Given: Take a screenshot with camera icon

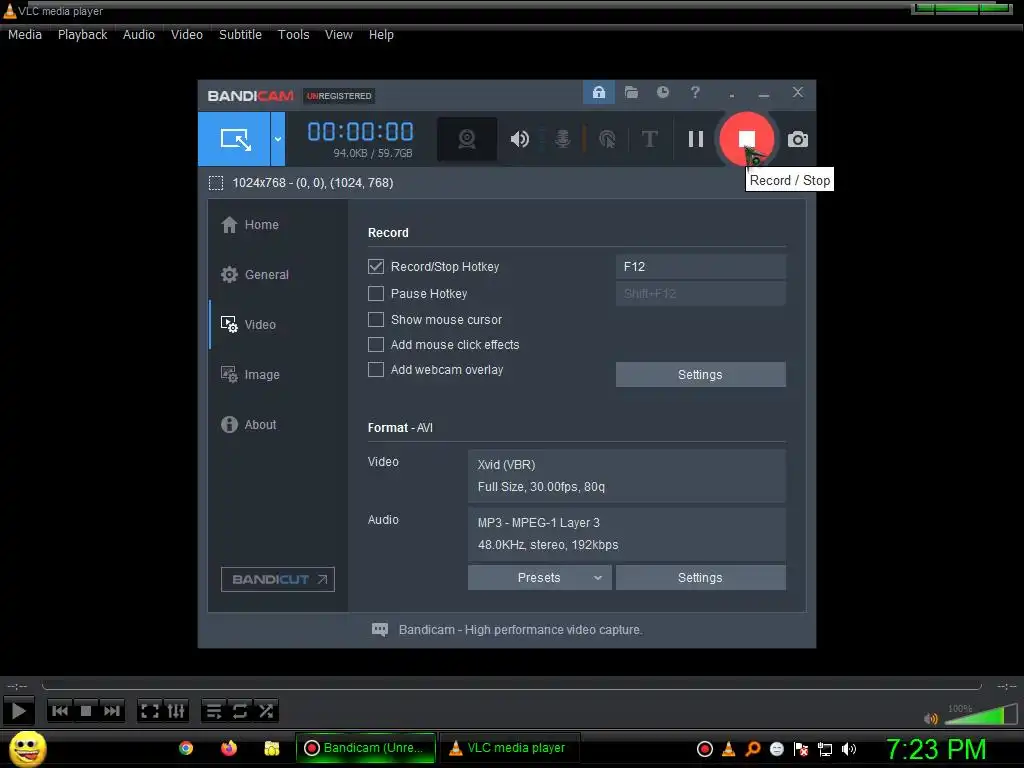Looking at the screenshot, I should [797, 139].
